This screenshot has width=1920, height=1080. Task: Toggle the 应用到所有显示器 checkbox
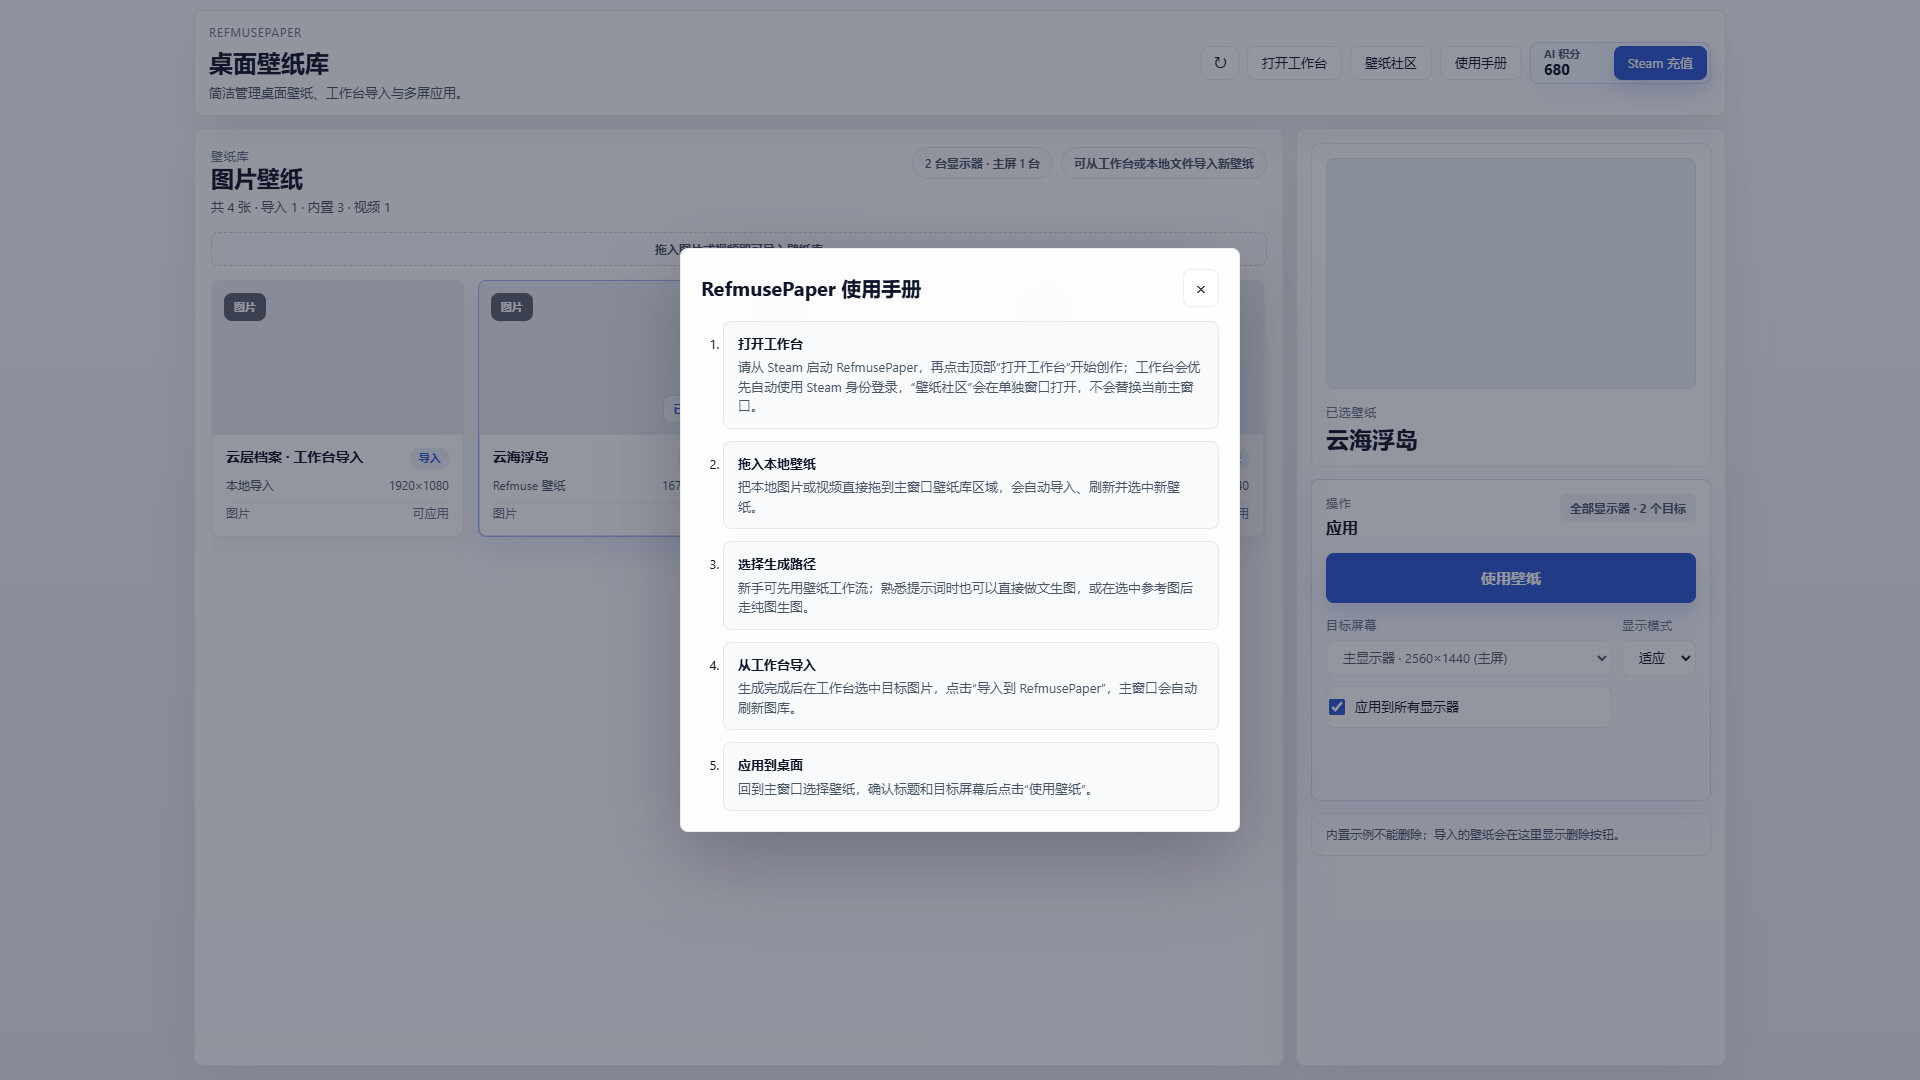pyautogui.click(x=1337, y=707)
